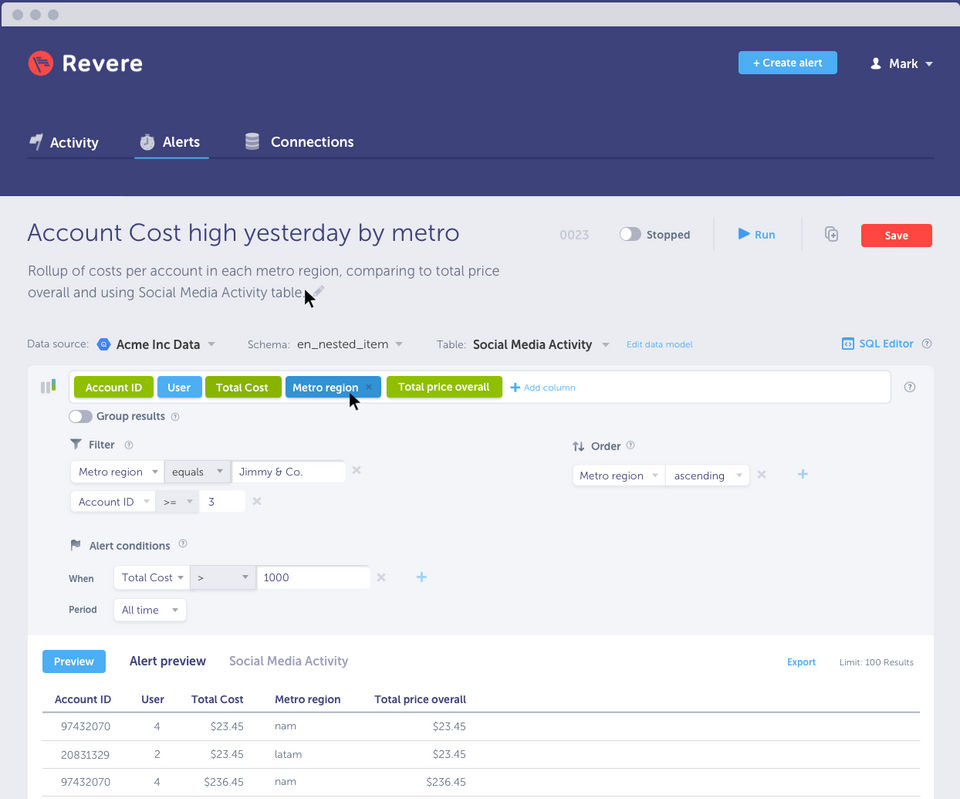Open the Total Cost condition field dropdown

coord(152,577)
